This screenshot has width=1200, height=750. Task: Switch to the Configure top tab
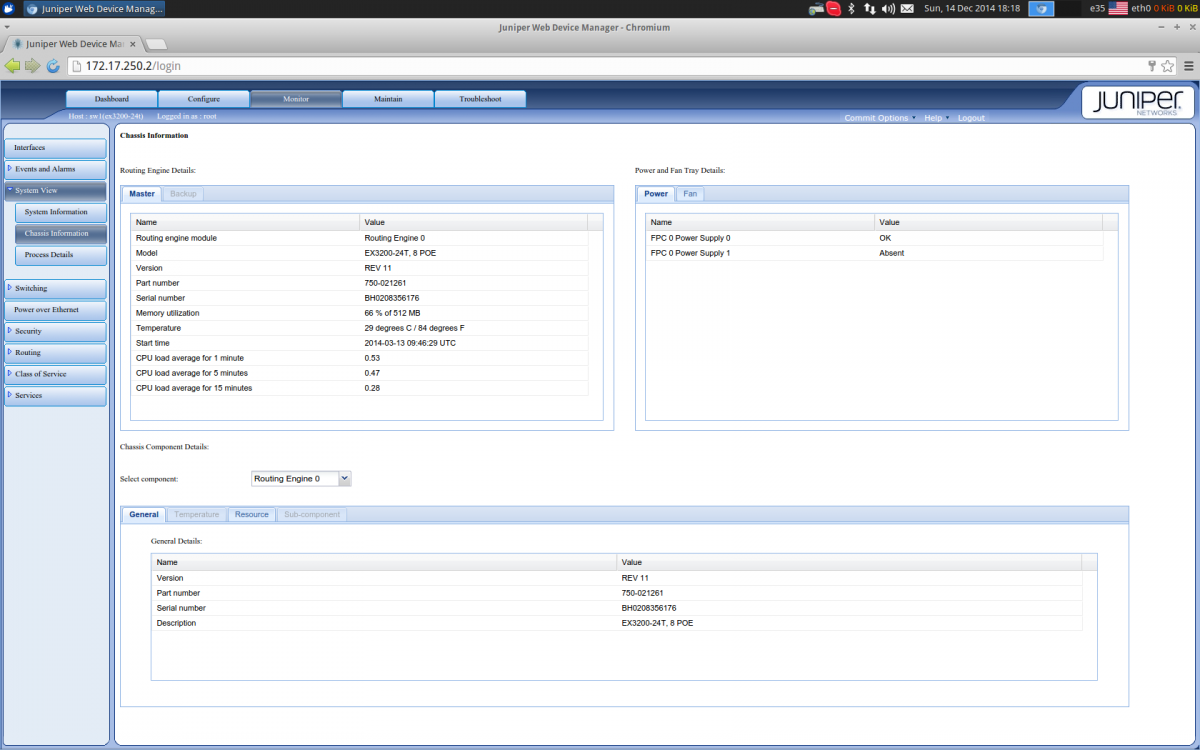coord(204,99)
